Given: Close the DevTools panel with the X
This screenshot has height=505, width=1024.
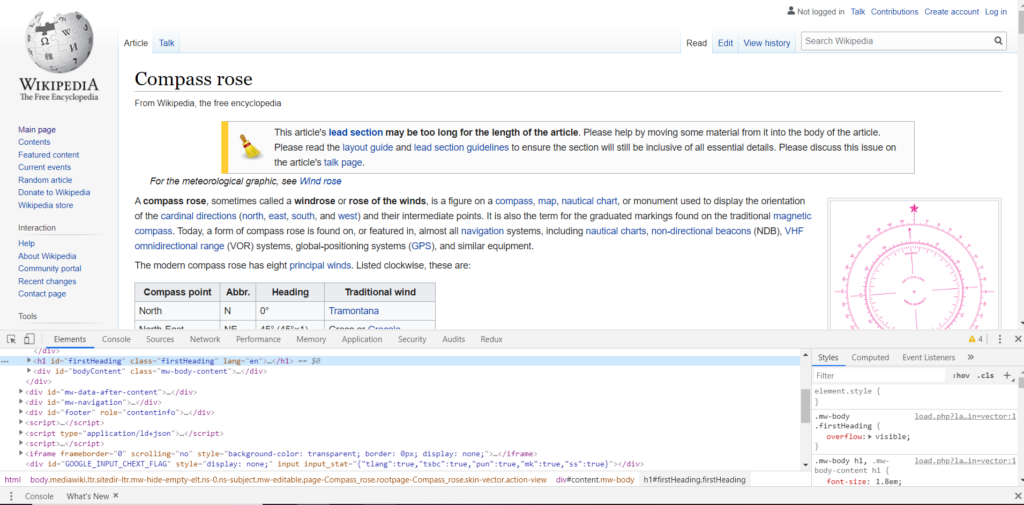Looking at the screenshot, I should tap(1017, 339).
